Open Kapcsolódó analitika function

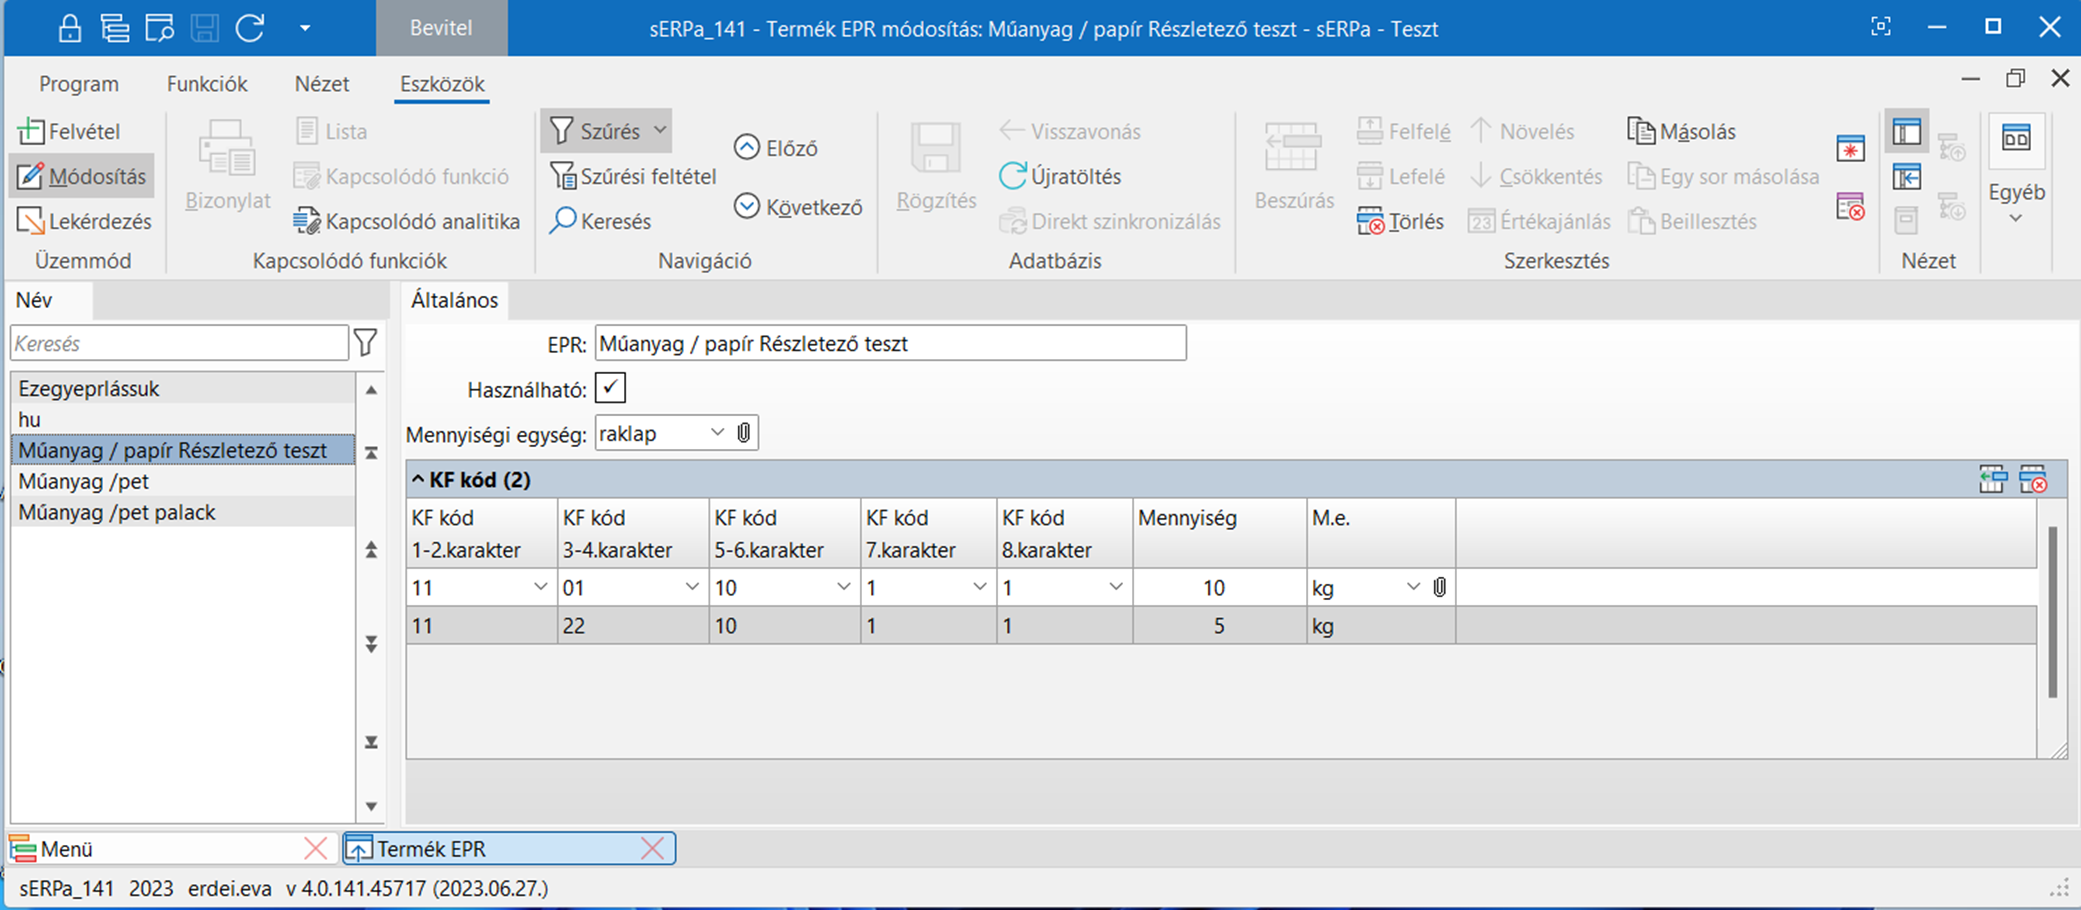(407, 221)
